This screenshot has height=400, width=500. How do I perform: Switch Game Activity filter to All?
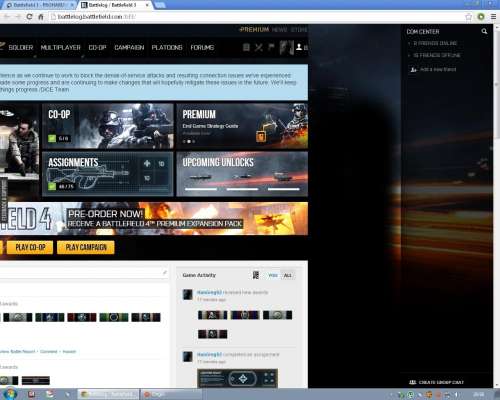pyautogui.click(x=287, y=275)
